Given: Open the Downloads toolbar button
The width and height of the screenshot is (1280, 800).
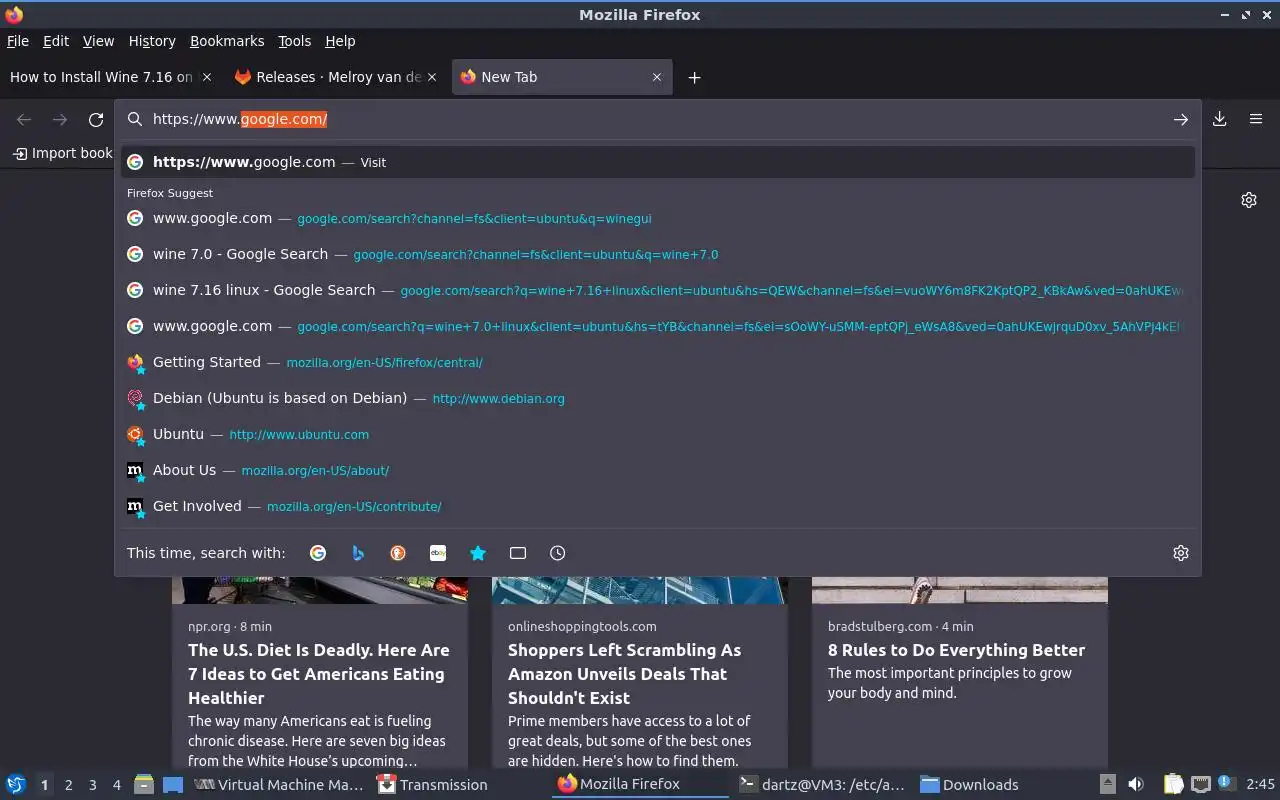Looking at the screenshot, I should (1220, 119).
